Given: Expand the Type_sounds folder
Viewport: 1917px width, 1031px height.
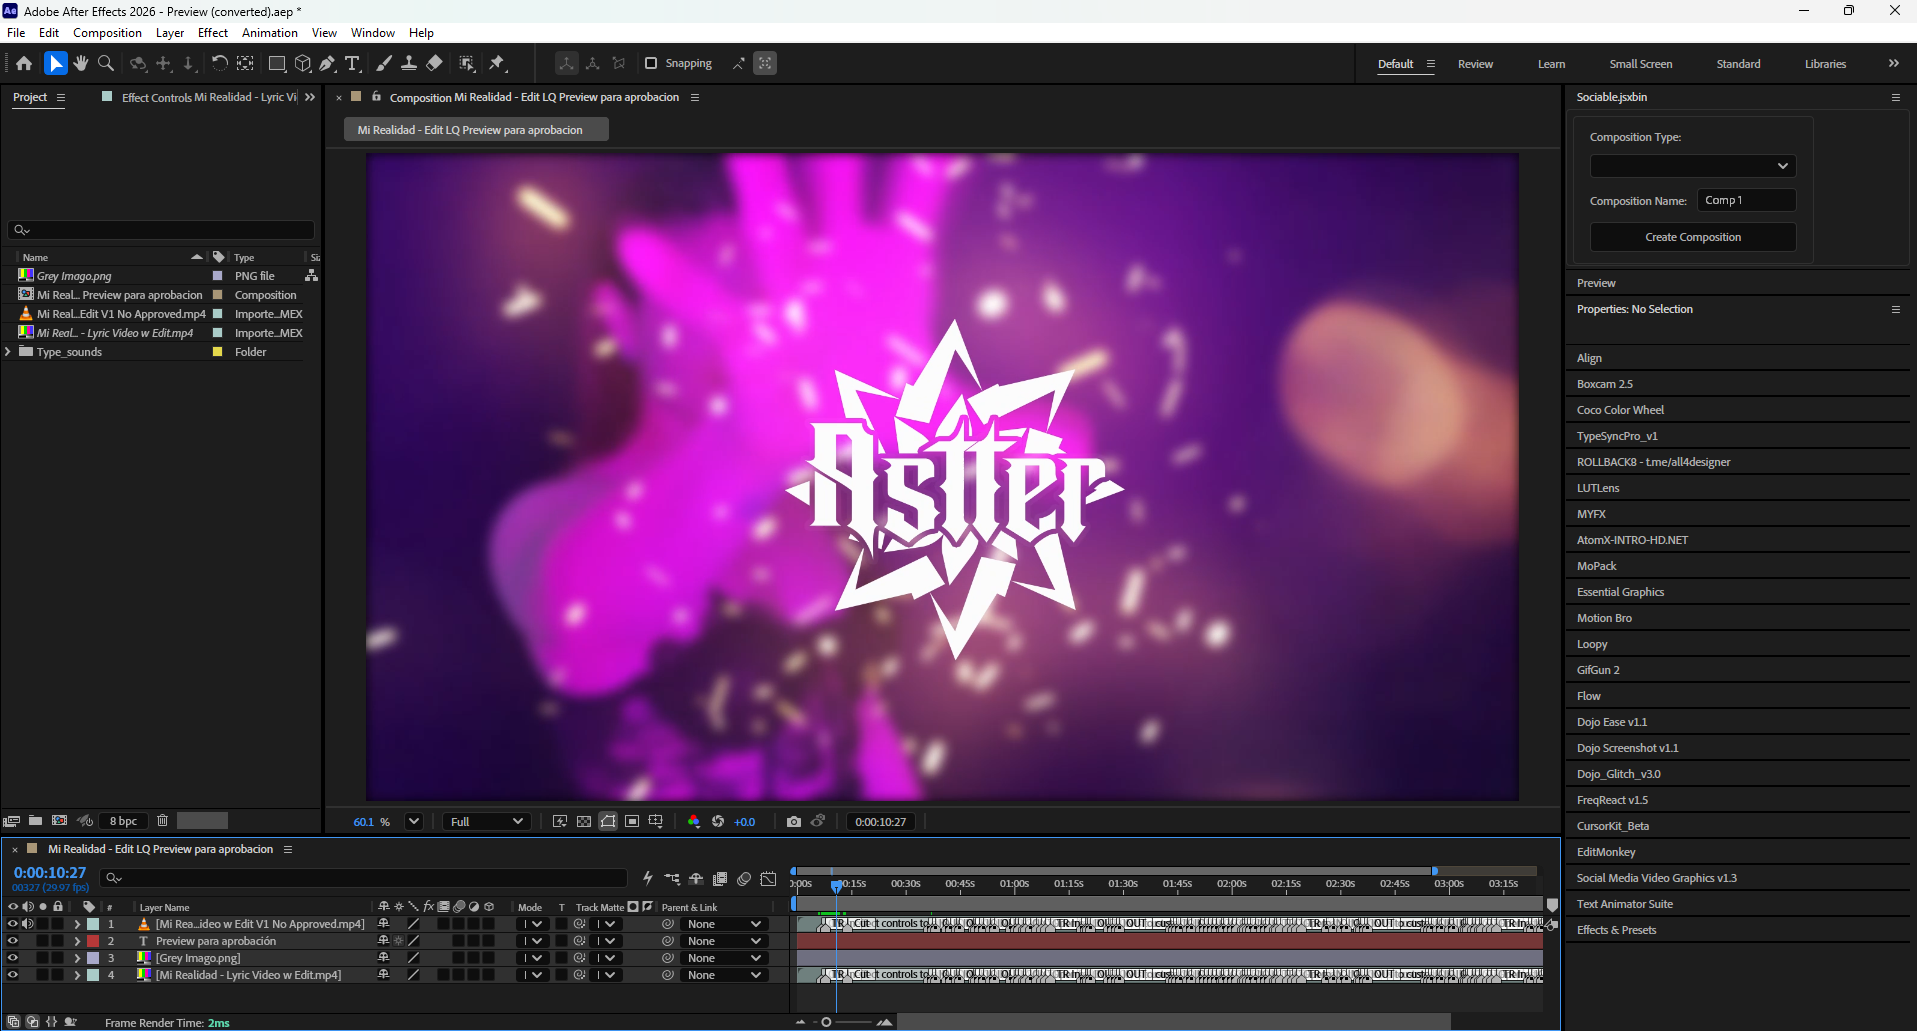Looking at the screenshot, I should click(8, 352).
